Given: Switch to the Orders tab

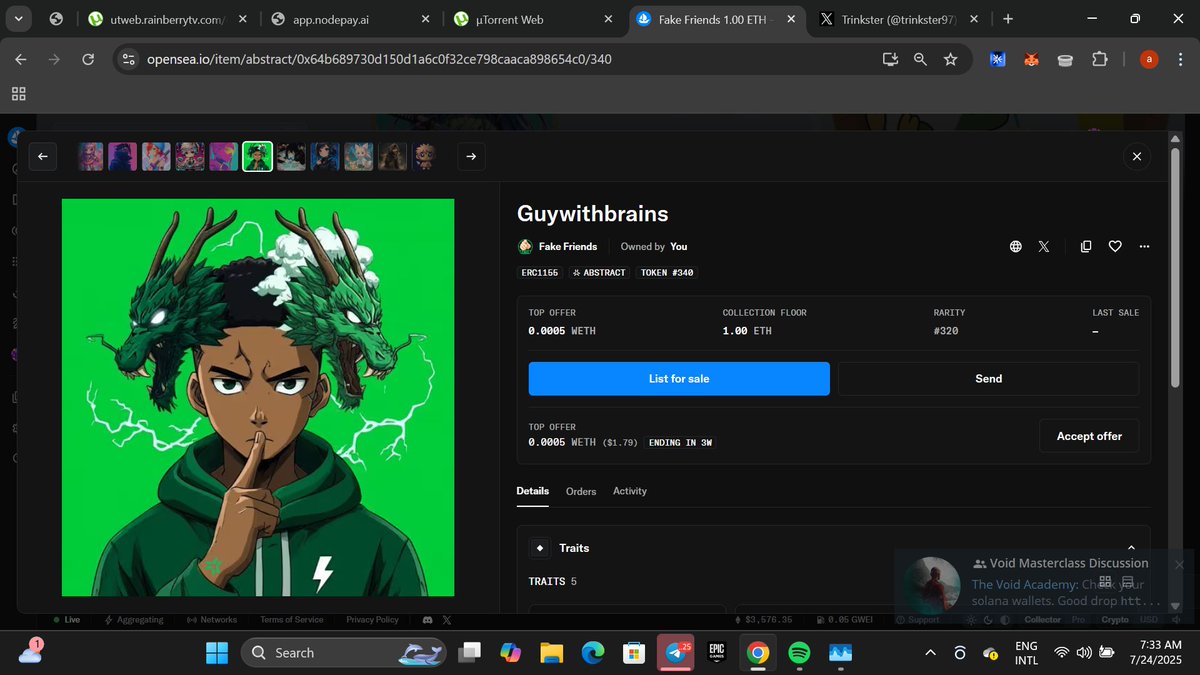Looking at the screenshot, I should 581,491.
